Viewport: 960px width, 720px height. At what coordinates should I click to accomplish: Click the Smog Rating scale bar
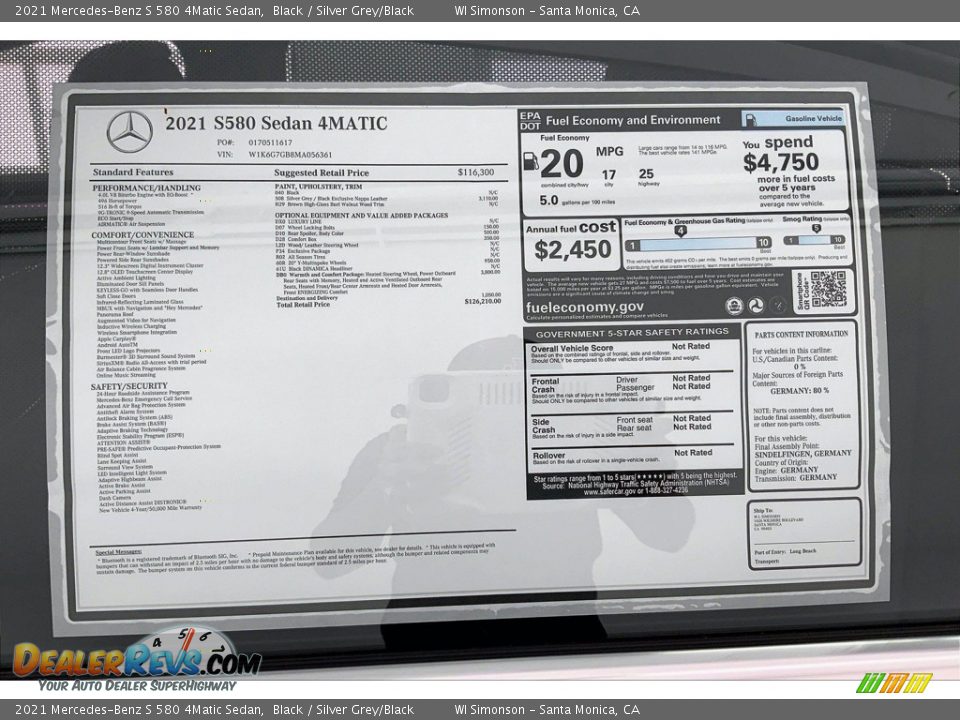[x=815, y=240]
